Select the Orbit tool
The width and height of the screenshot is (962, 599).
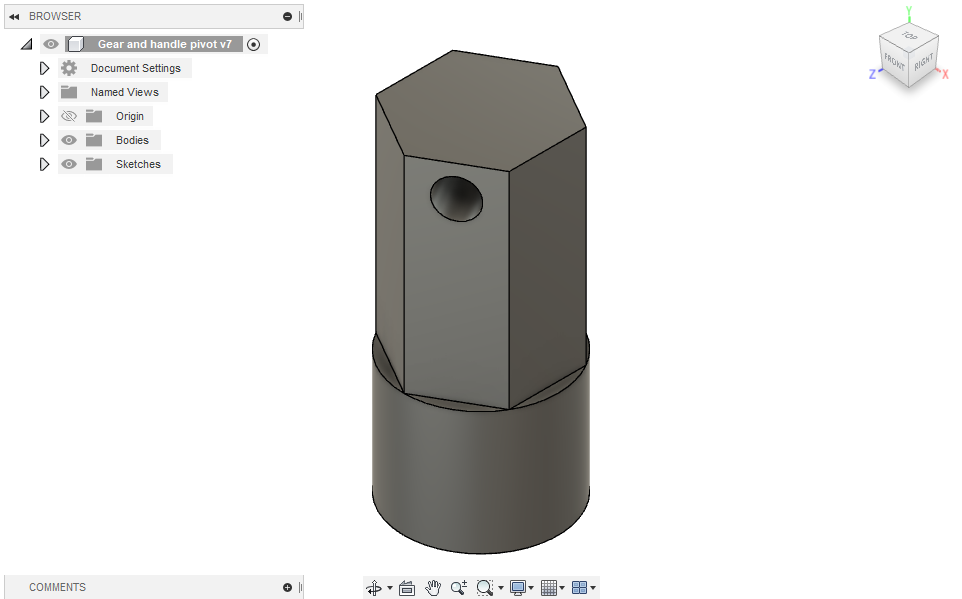click(x=375, y=588)
